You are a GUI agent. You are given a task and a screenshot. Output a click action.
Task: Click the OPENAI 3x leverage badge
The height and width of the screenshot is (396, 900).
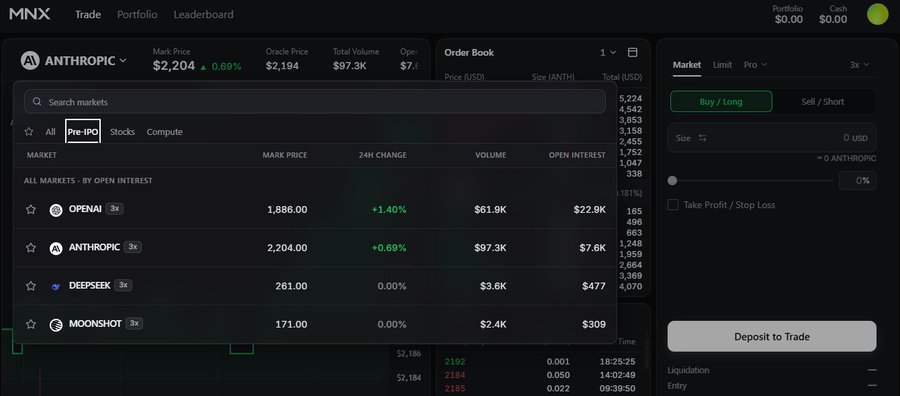tap(115, 208)
